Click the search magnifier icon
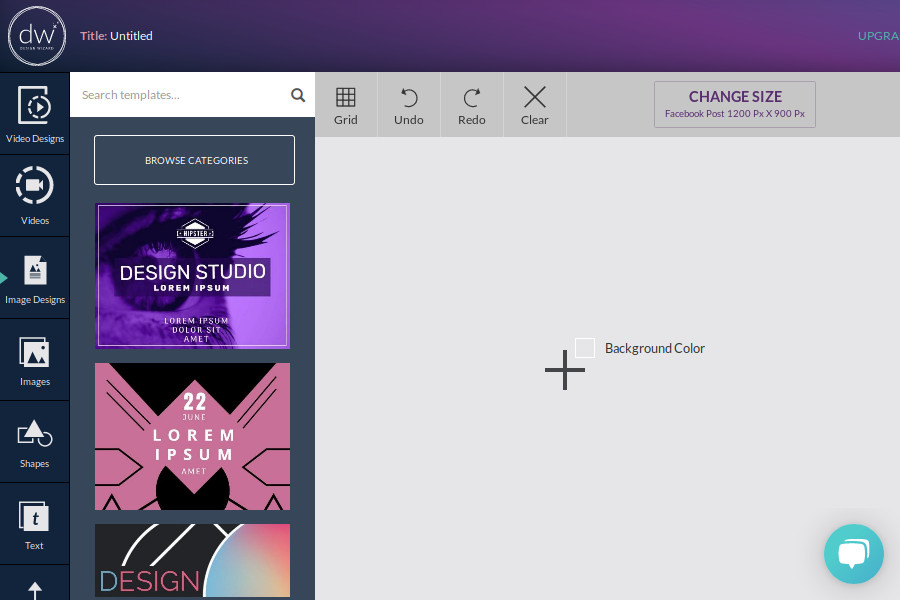900x600 pixels. point(297,95)
